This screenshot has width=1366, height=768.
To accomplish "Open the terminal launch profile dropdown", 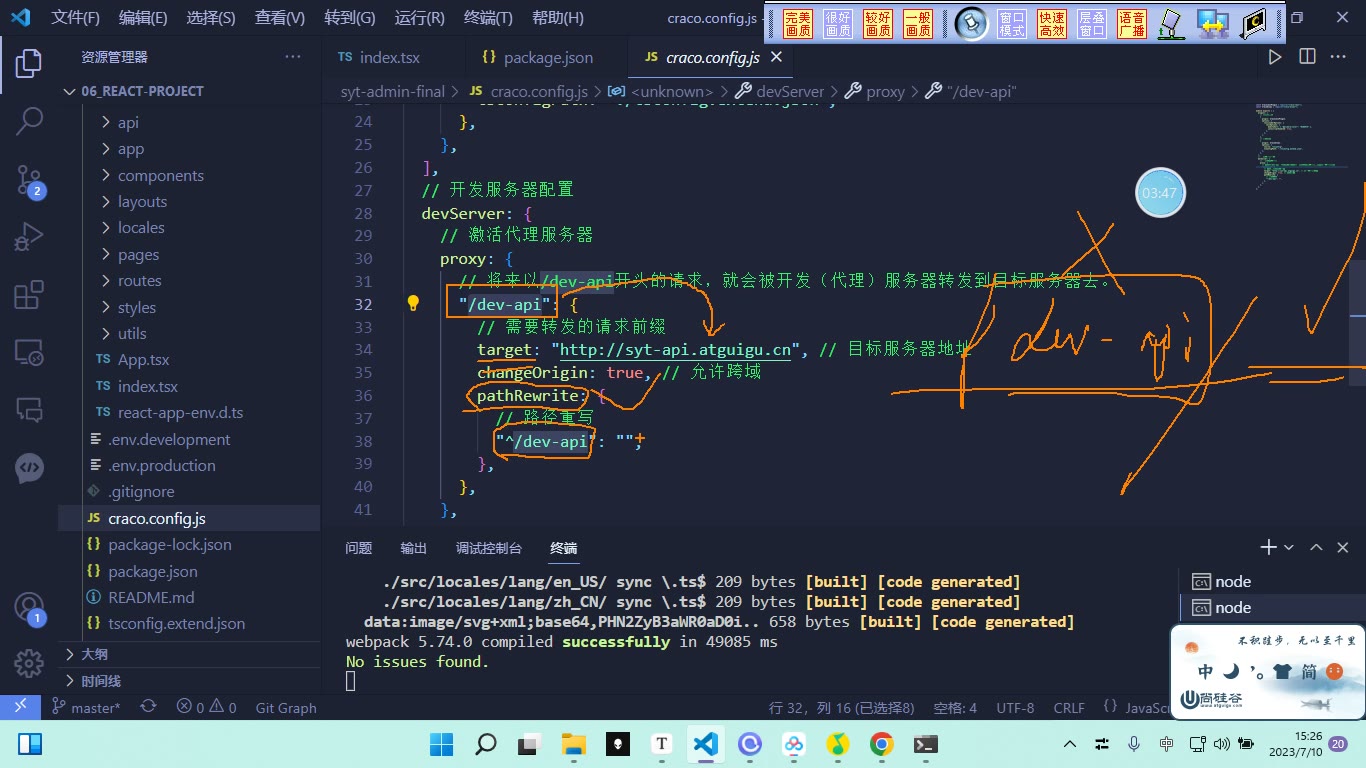I will [1289, 547].
